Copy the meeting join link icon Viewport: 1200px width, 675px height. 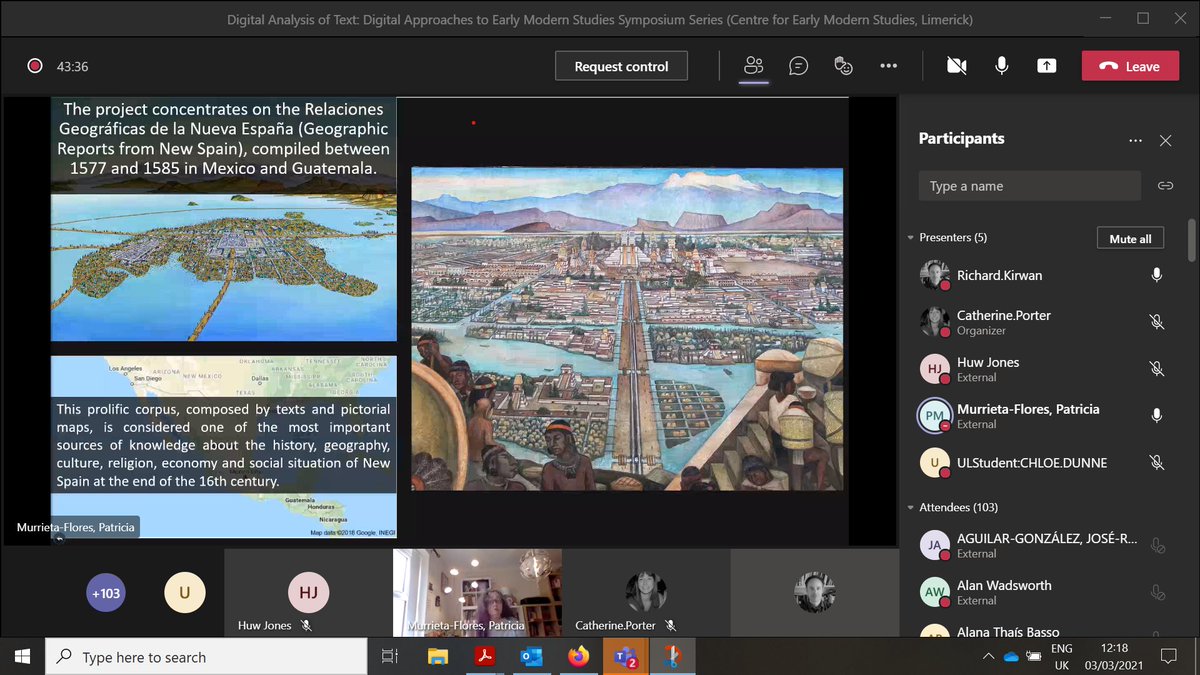(1165, 186)
